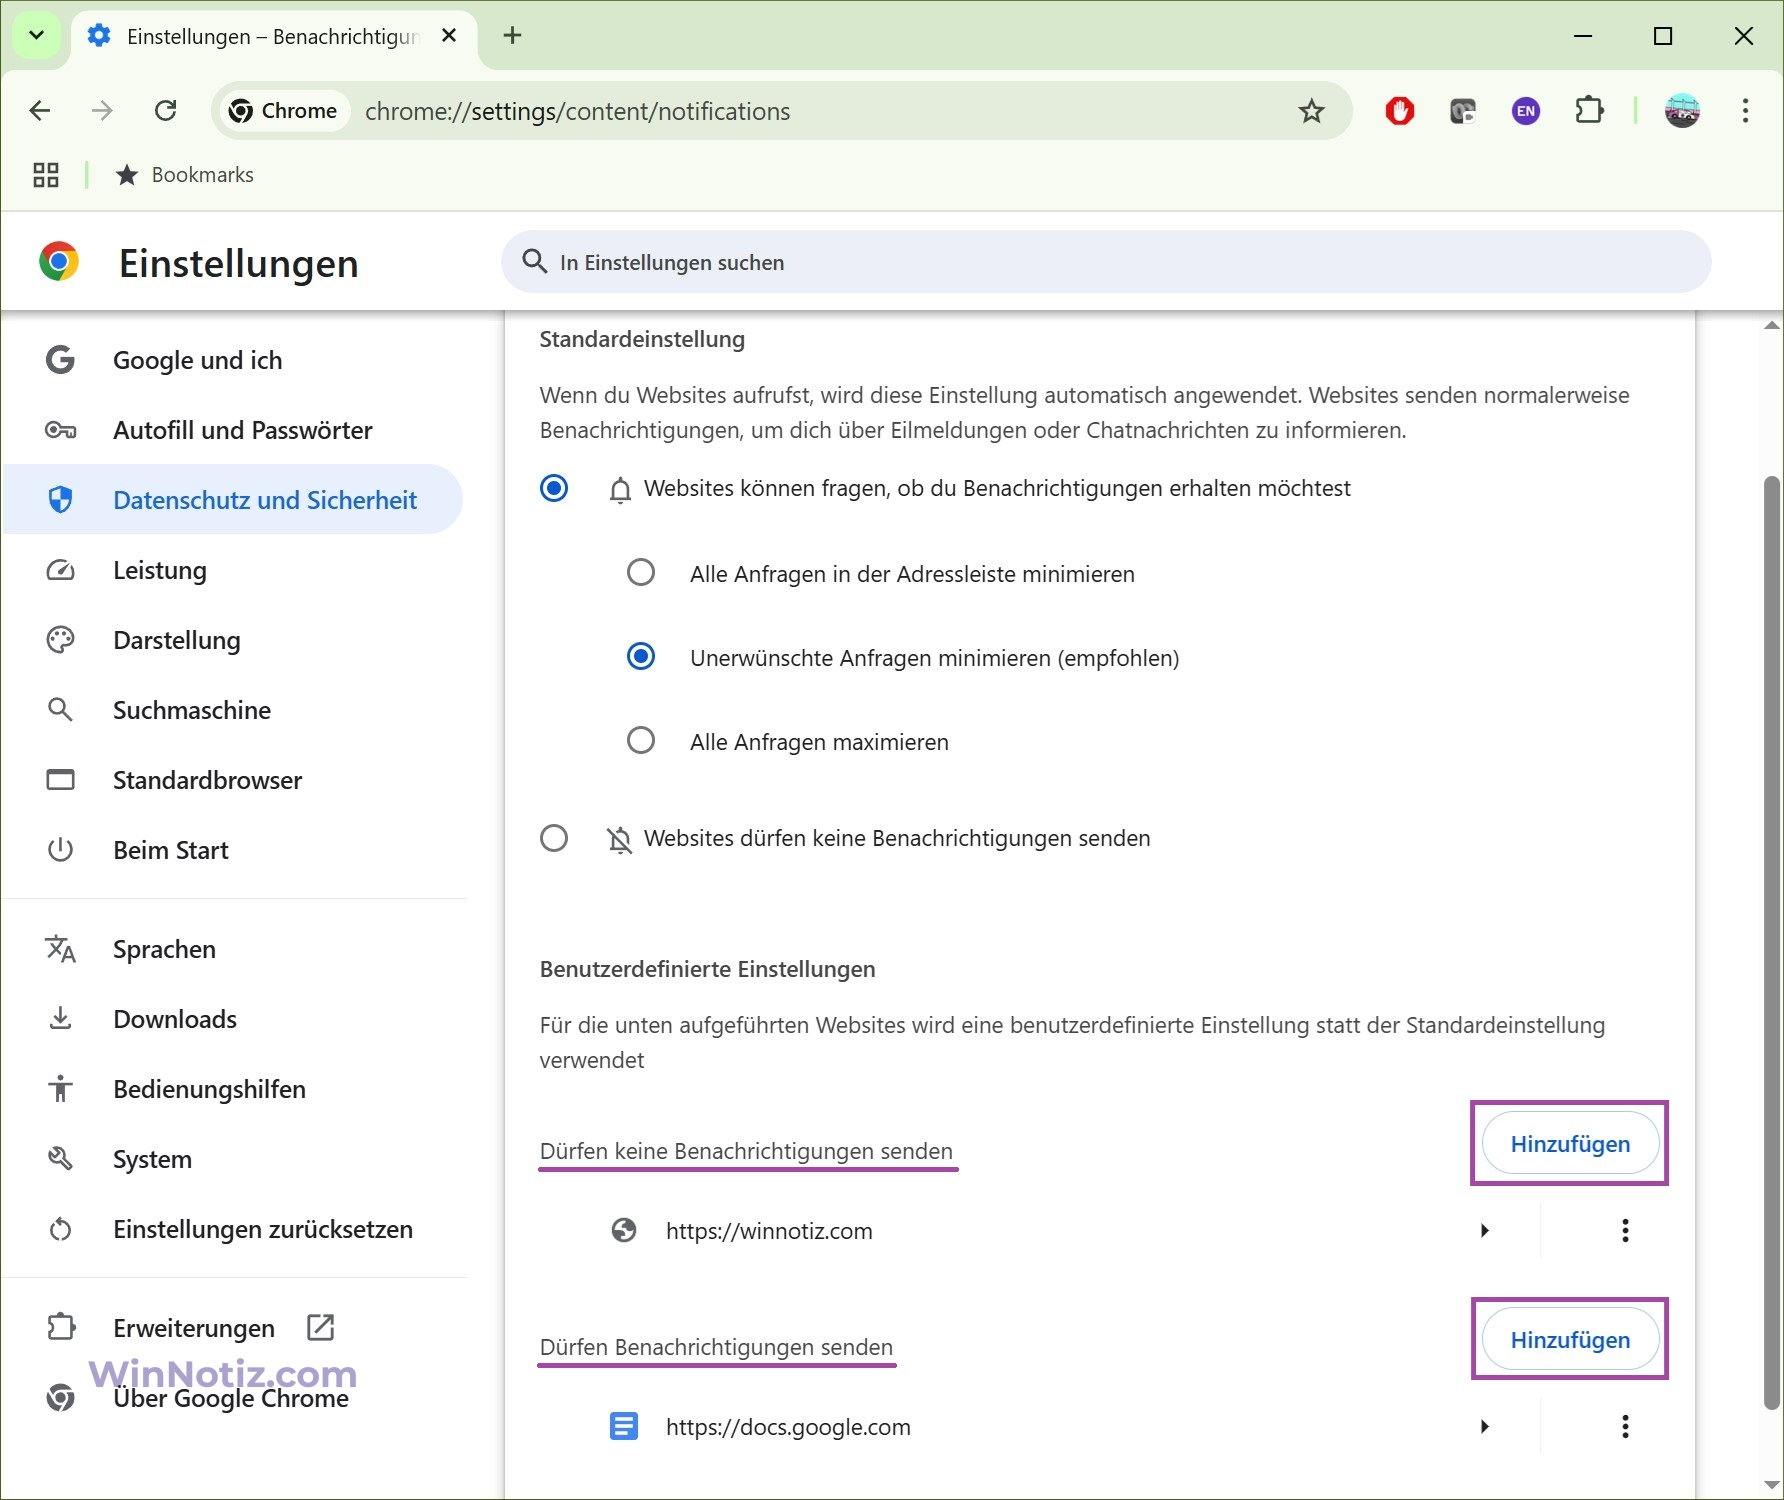Open Bedienungshilfen settings
Image resolution: width=1784 pixels, height=1500 pixels.
click(x=233, y=1089)
